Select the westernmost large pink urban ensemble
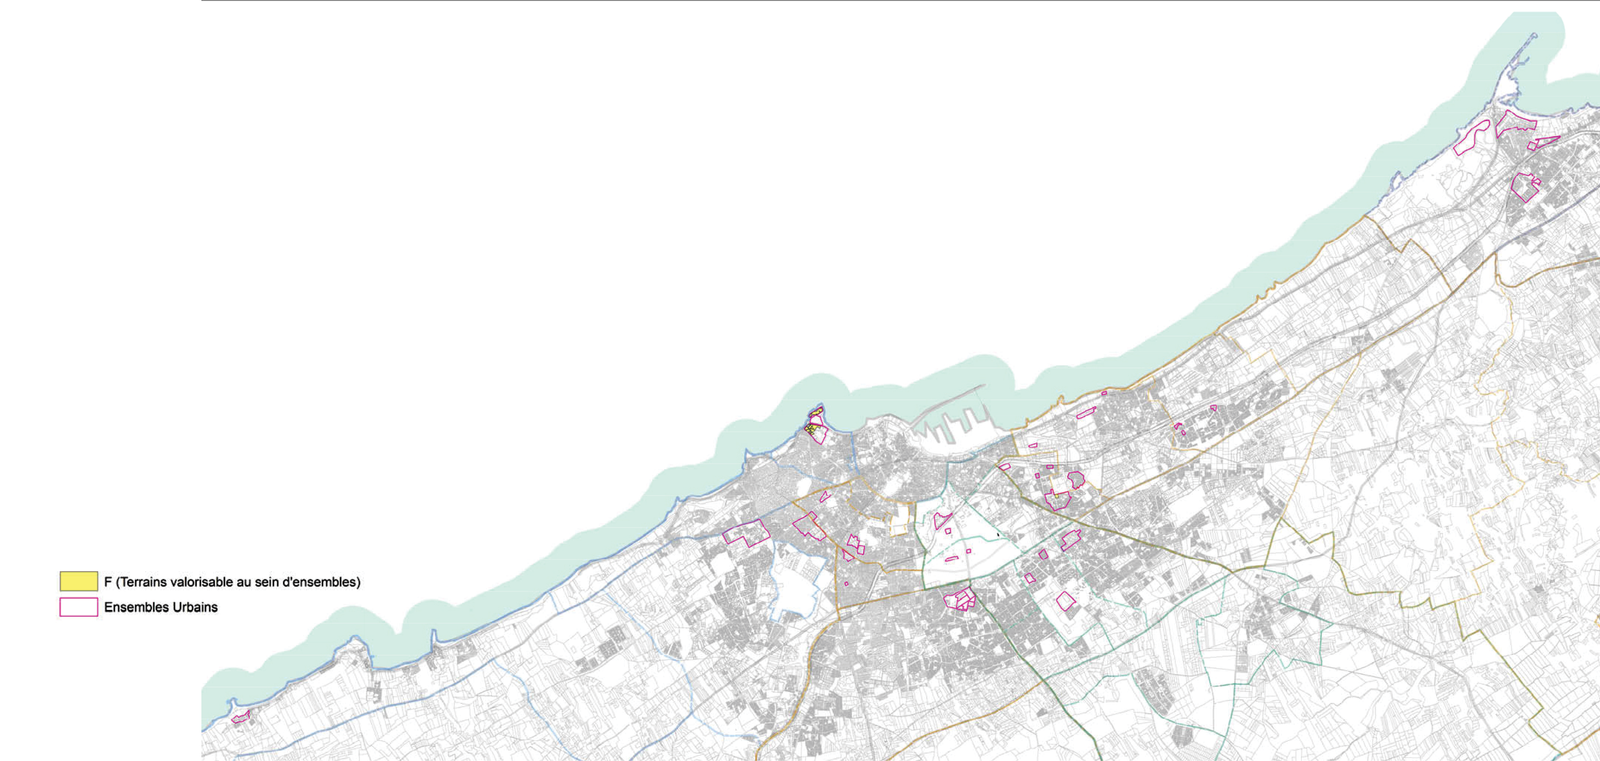Viewport: 1600px width, 761px height. tap(746, 533)
